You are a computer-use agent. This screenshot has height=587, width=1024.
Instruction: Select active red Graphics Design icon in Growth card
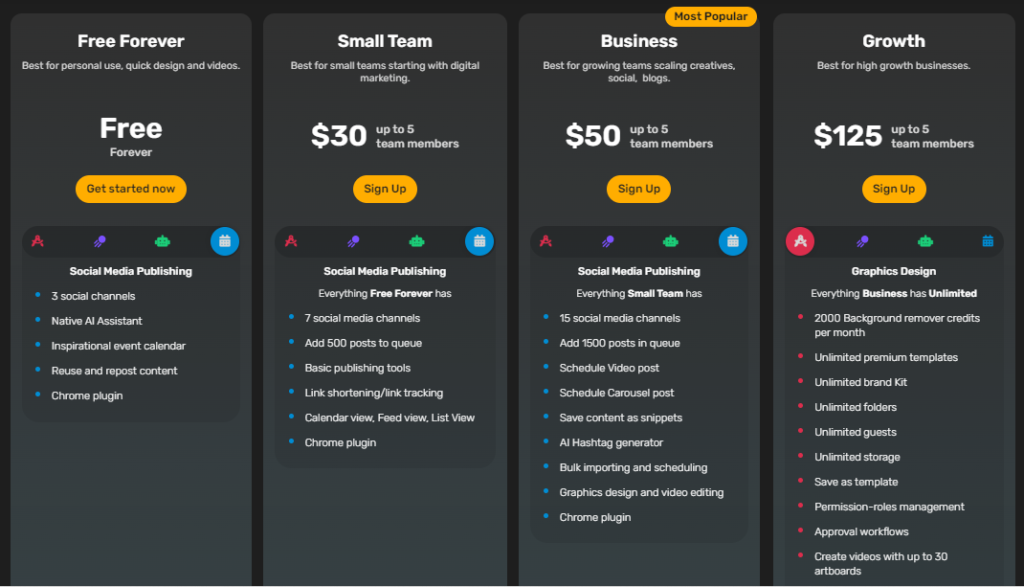click(x=800, y=242)
